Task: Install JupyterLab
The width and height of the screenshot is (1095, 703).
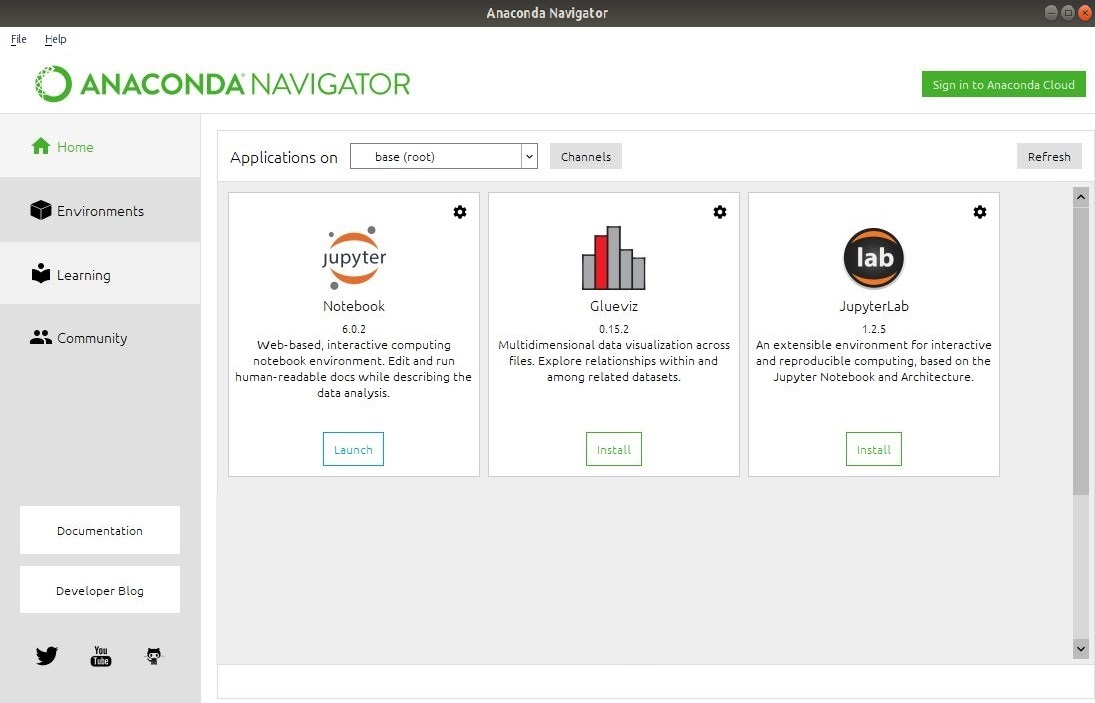Action: pyautogui.click(x=874, y=450)
